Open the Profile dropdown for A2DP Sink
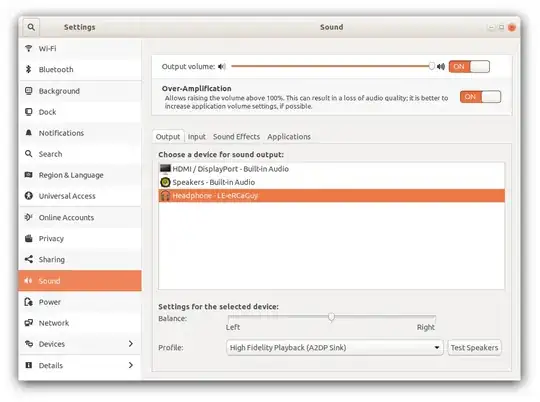 335,348
